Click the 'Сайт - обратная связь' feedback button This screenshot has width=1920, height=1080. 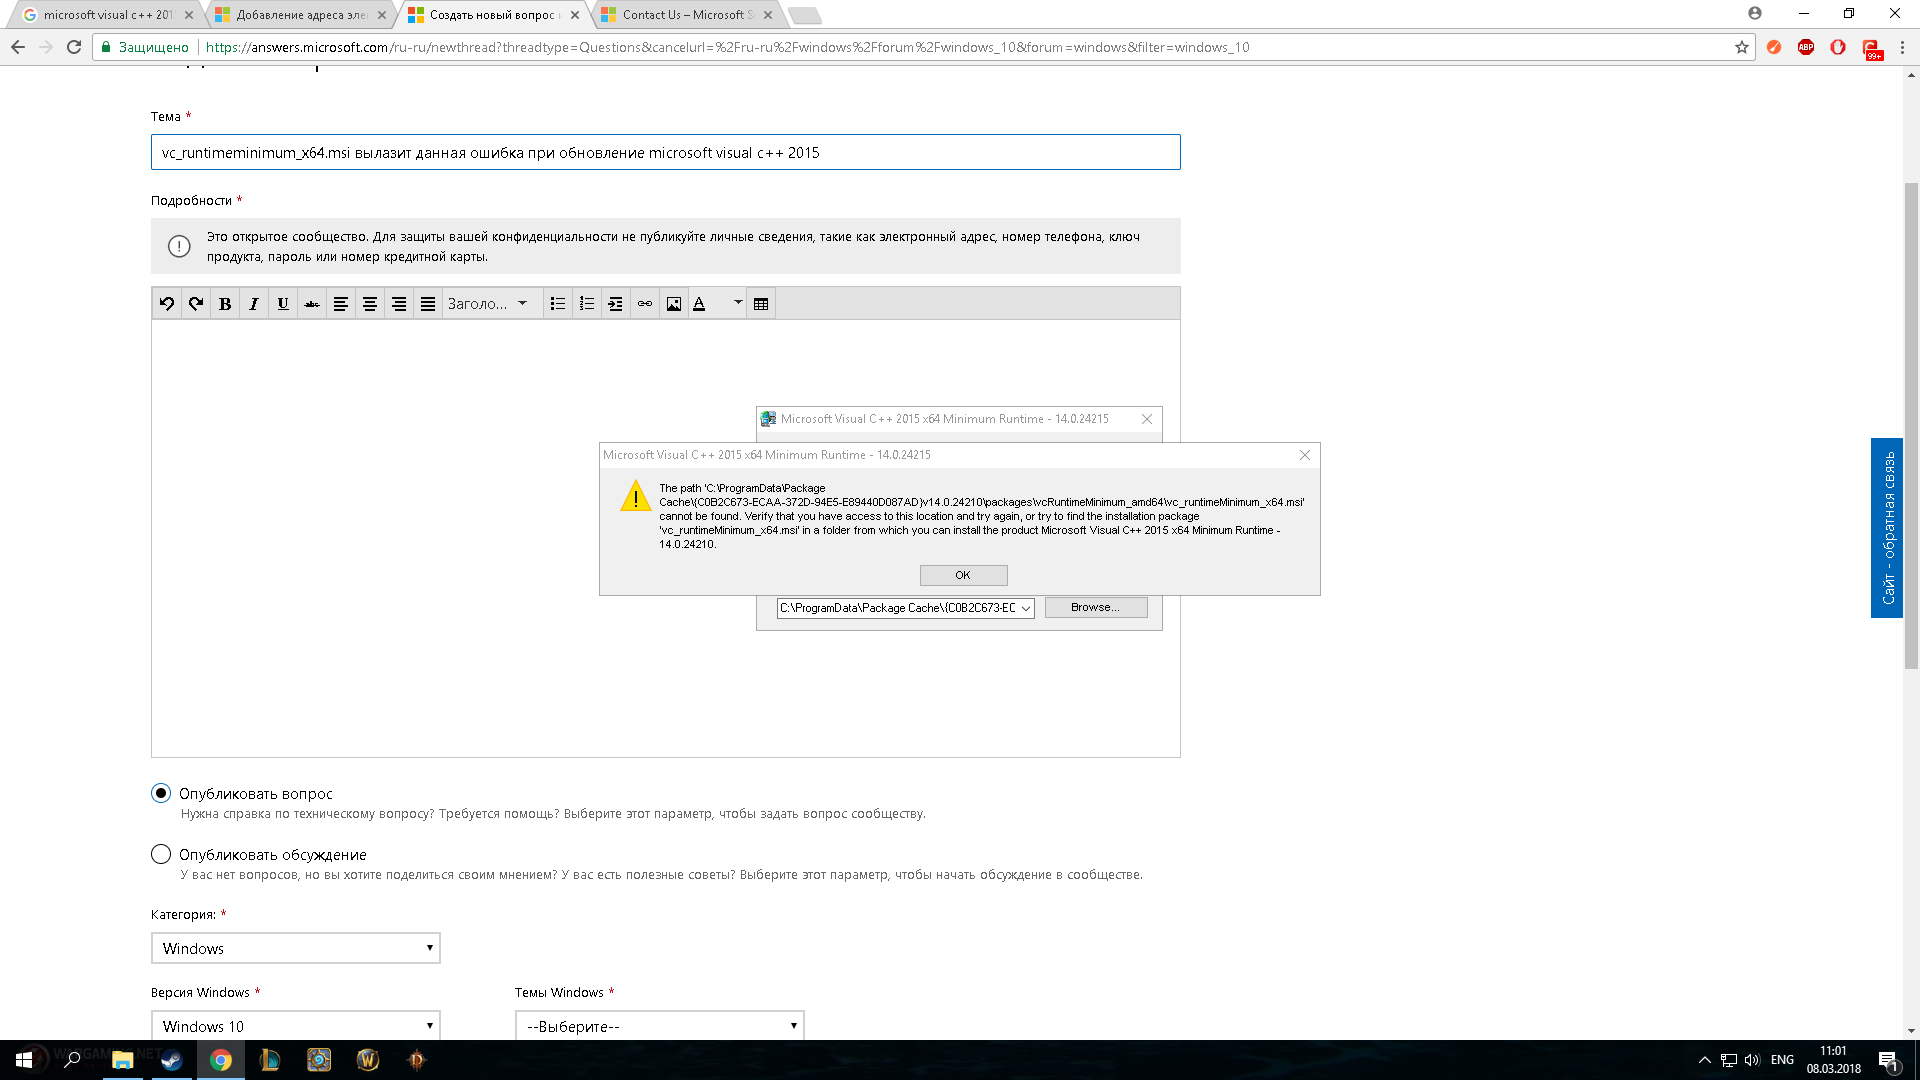coord(1887,528)
